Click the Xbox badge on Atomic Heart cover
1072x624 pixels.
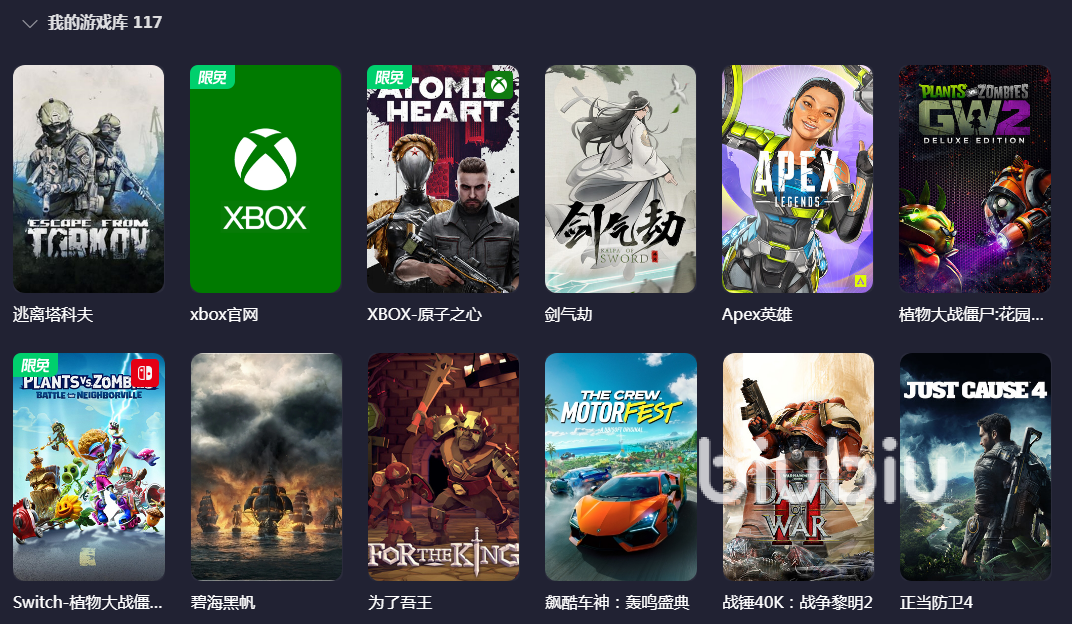click(500, 85)
